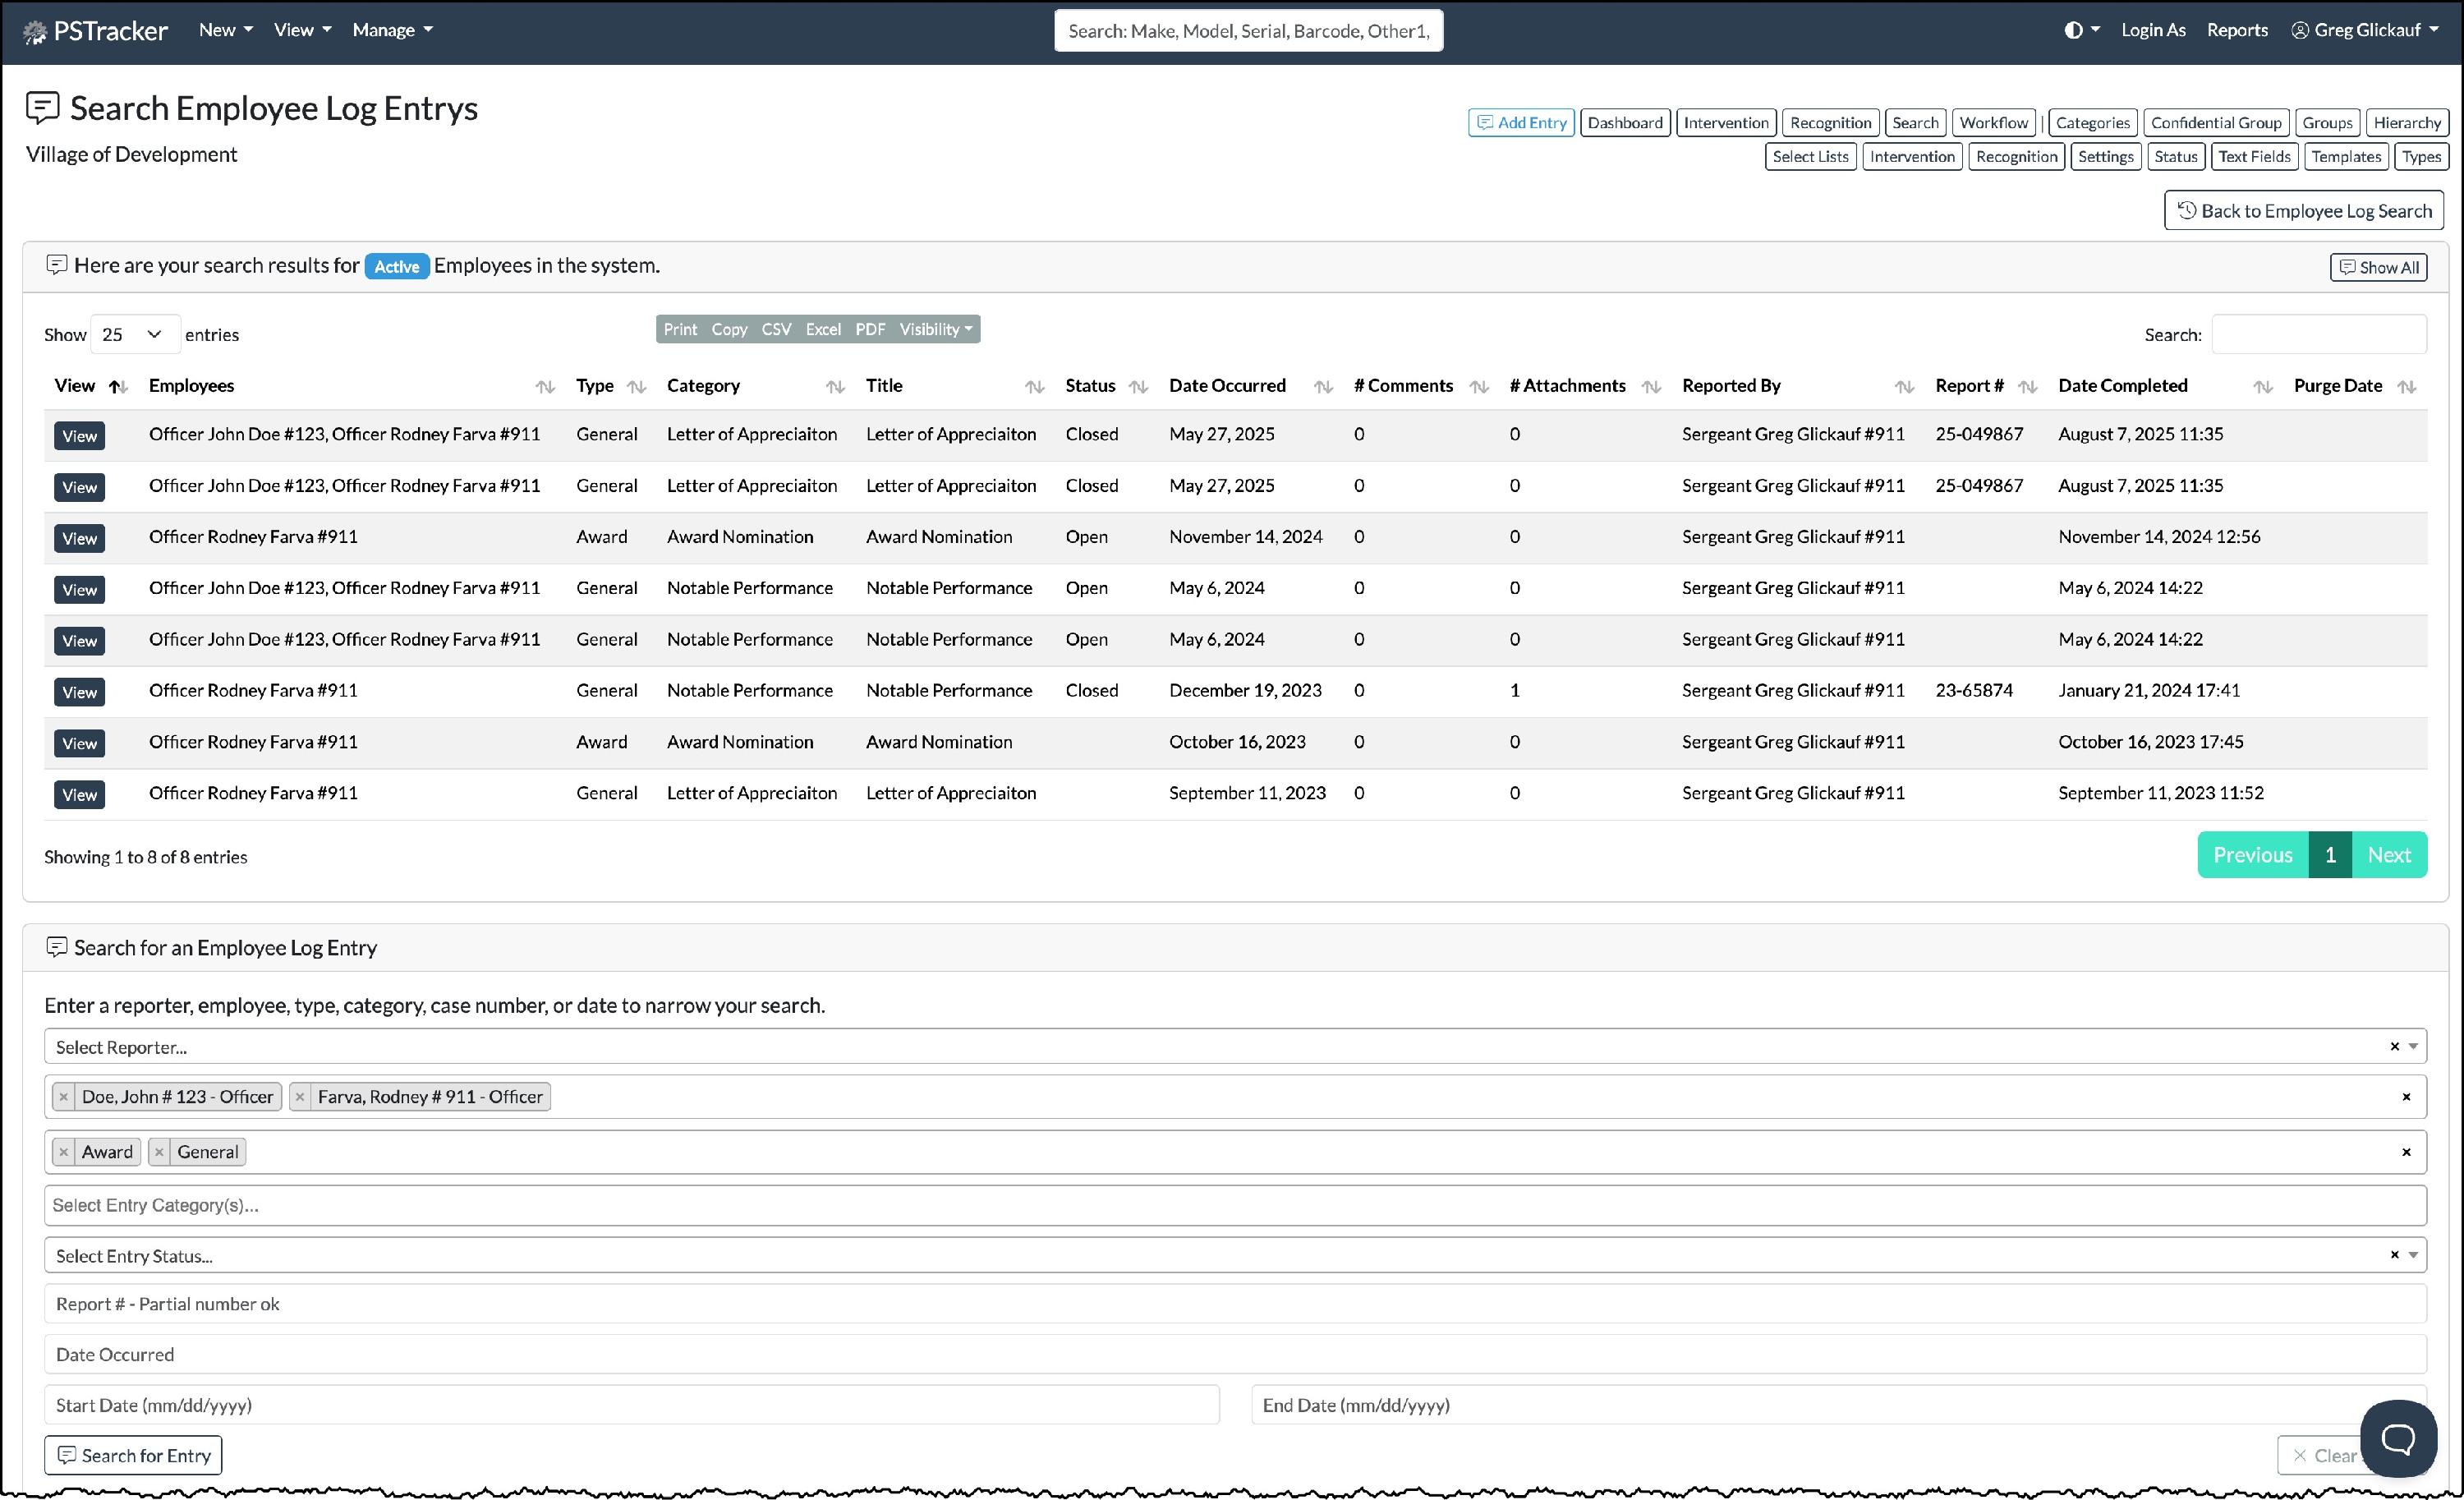View the Award Nomination entry from November 14, 2024

pos(79,538)
